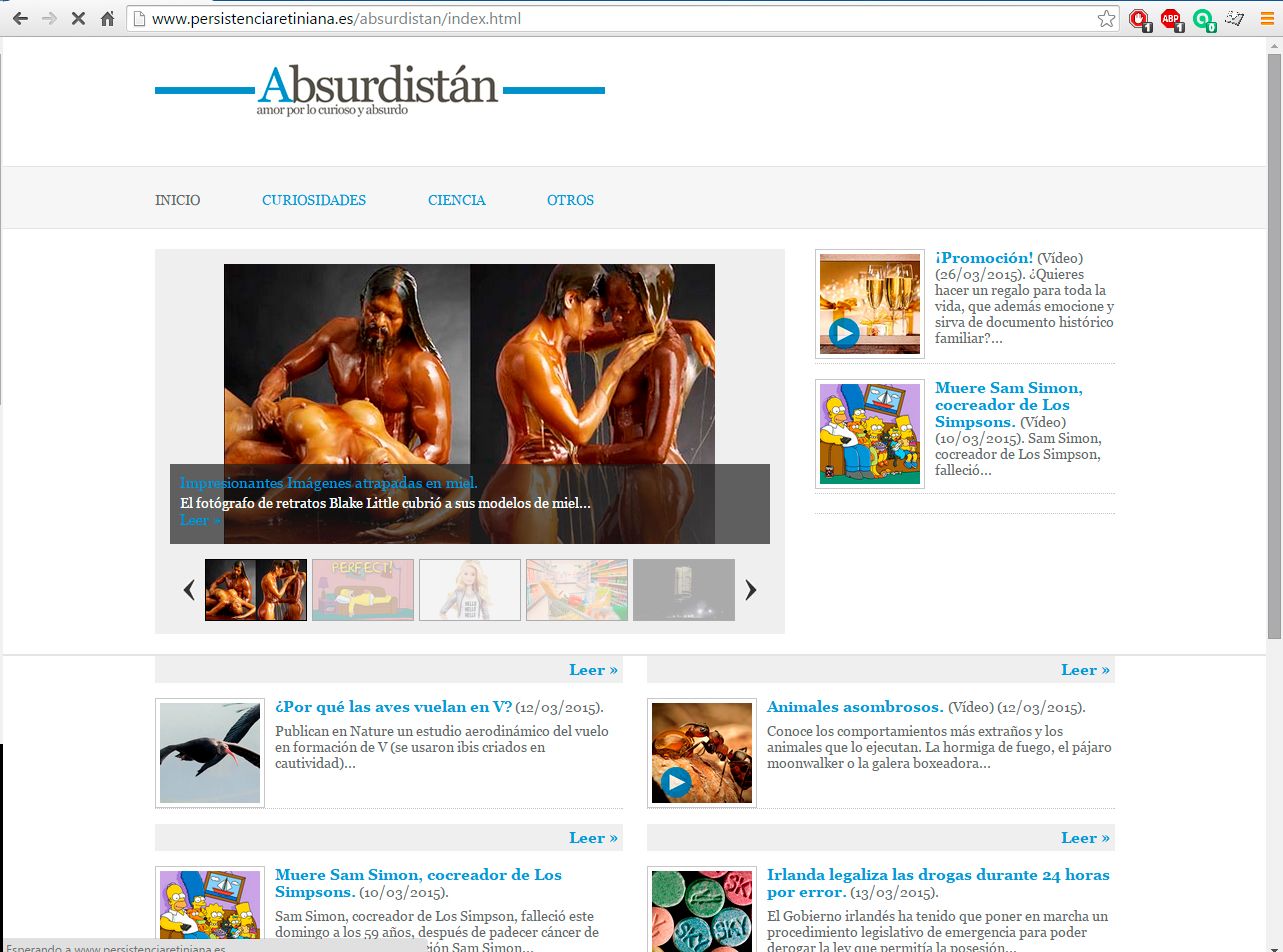Open the Adblock Plus ABP extension icon

[1171, 18]
